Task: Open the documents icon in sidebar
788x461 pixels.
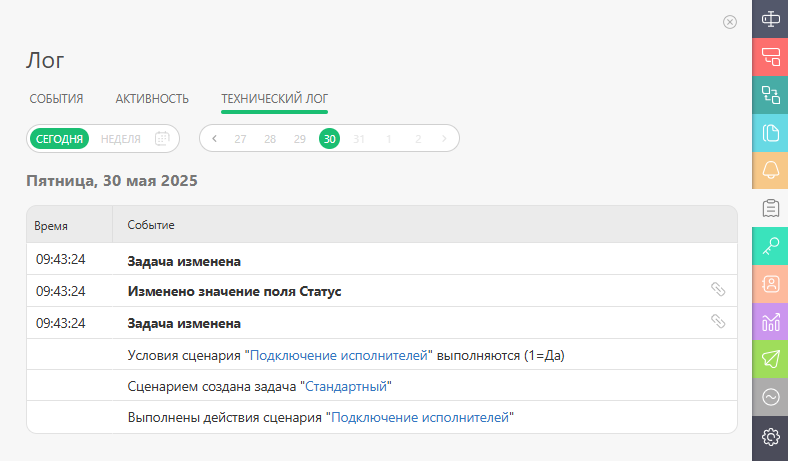Action: pyautogui.click(x=770, y=133)
